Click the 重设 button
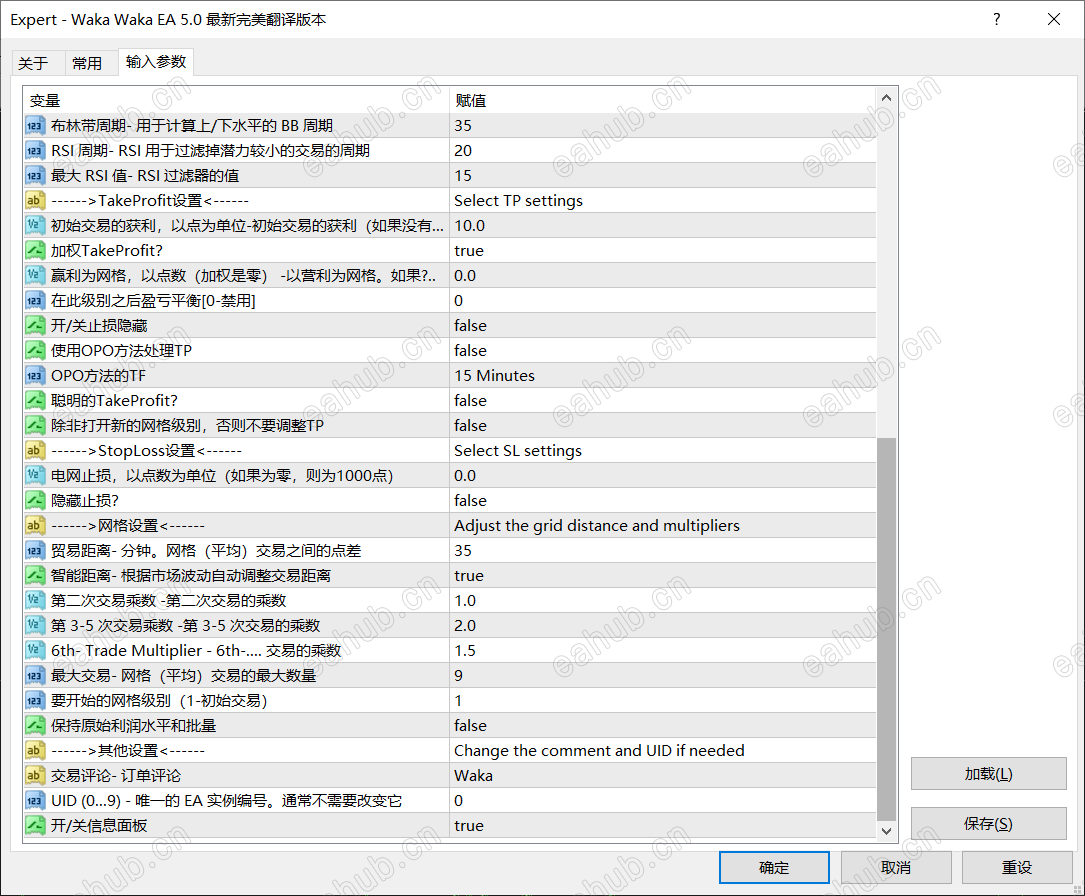 pos(1016,868)
